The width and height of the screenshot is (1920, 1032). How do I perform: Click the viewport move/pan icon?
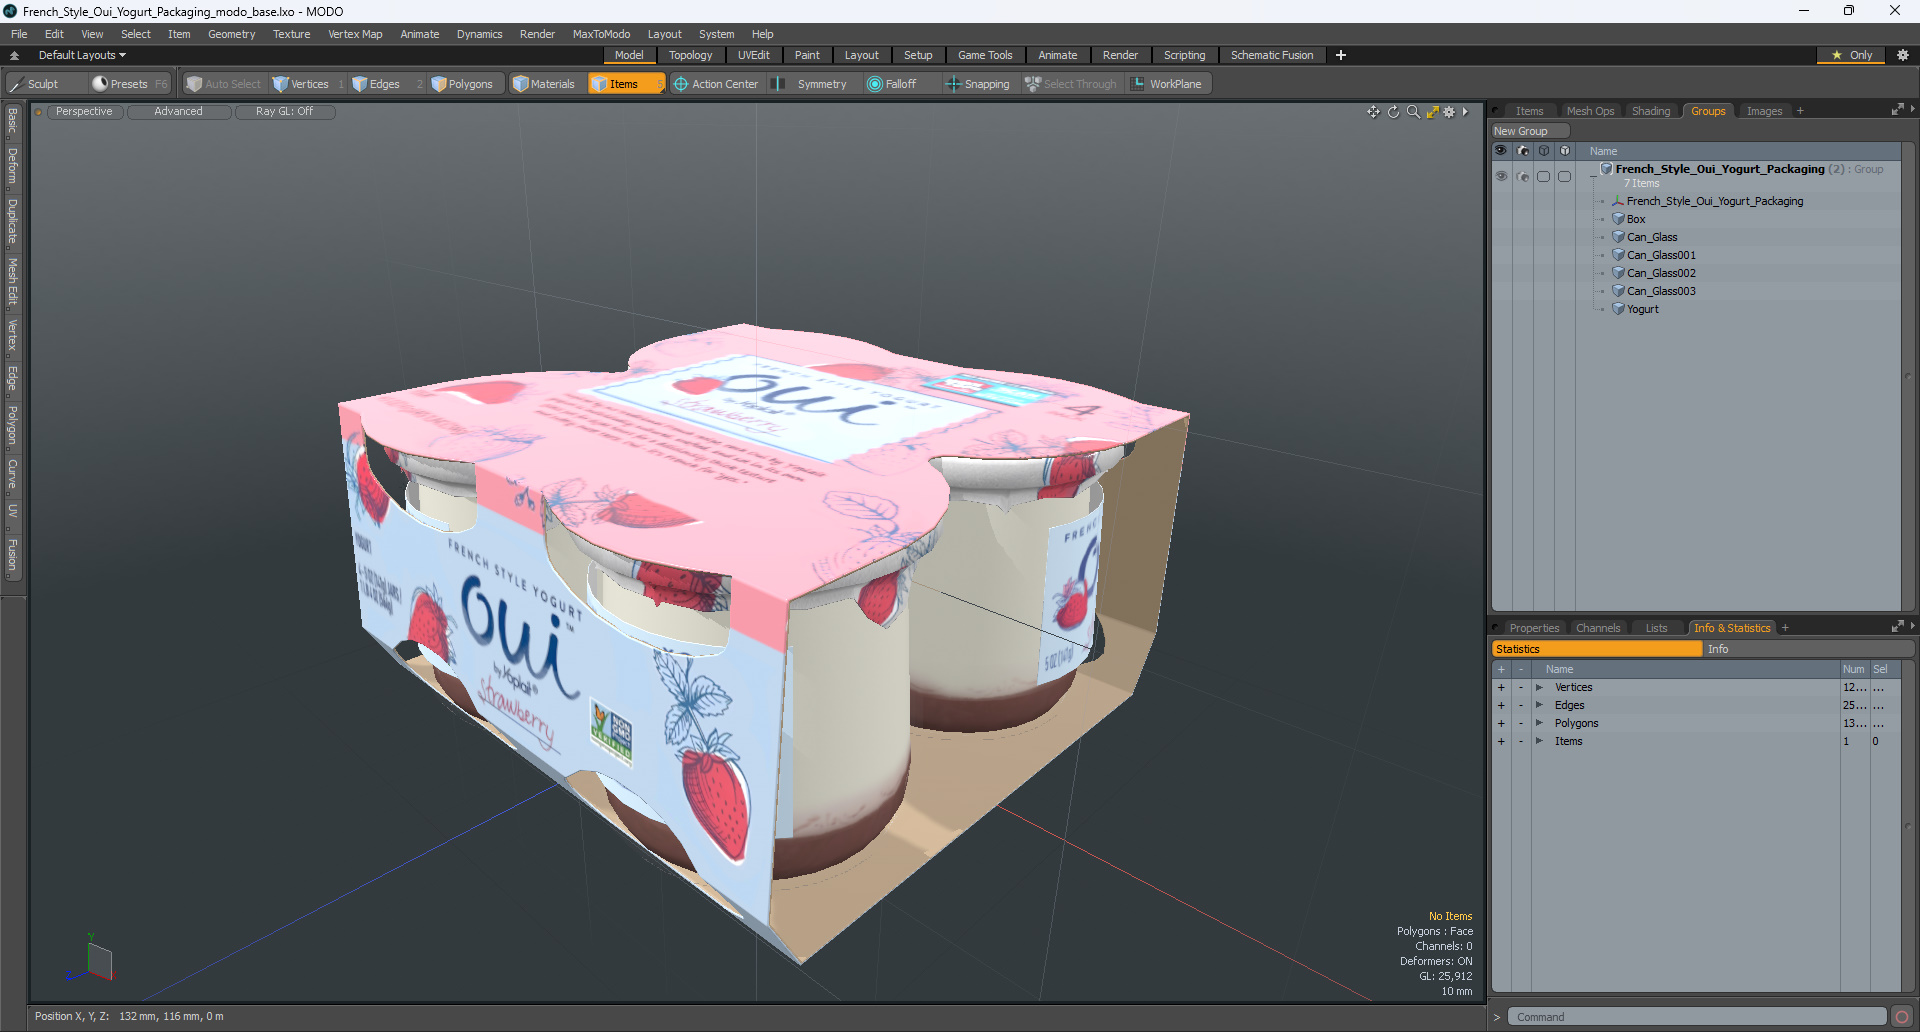1374,112
